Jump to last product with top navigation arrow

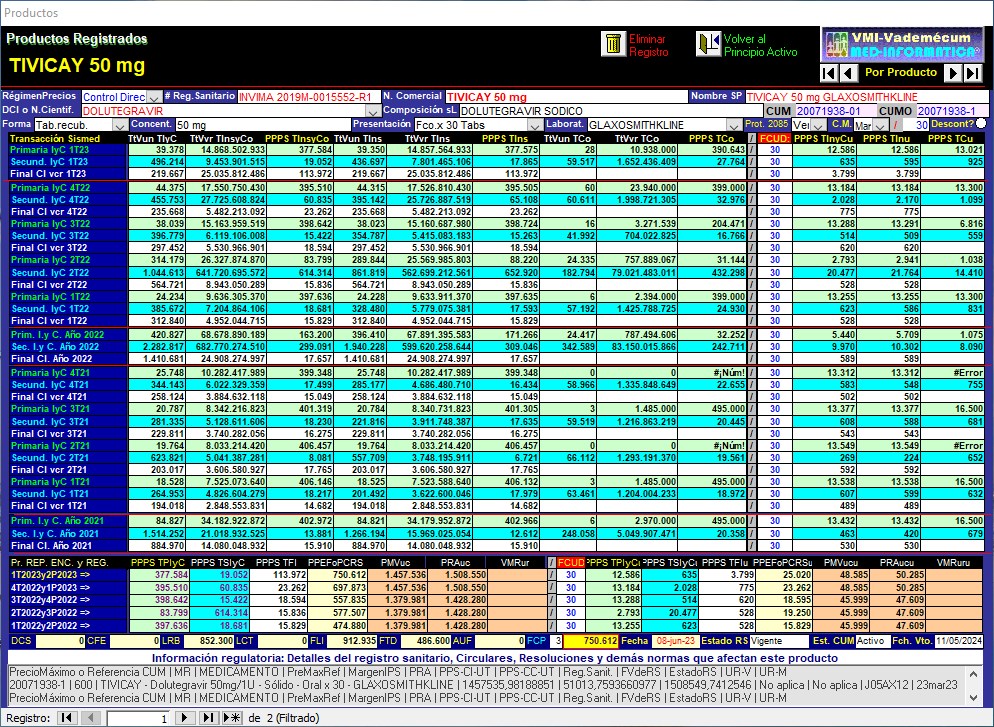973,73
